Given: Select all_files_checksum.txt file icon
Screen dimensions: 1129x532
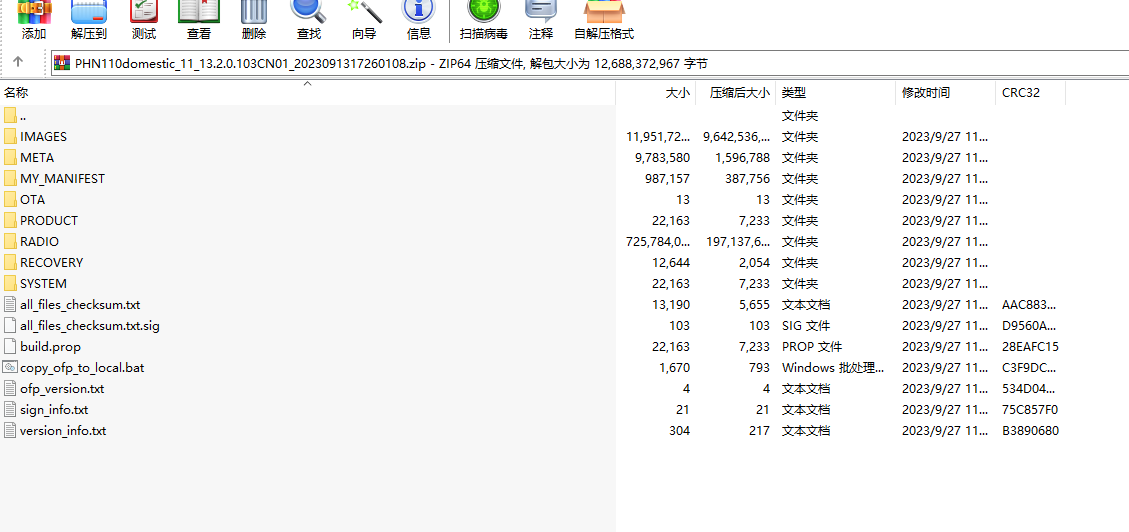Looking at the screenshot, I should [10, 305].
